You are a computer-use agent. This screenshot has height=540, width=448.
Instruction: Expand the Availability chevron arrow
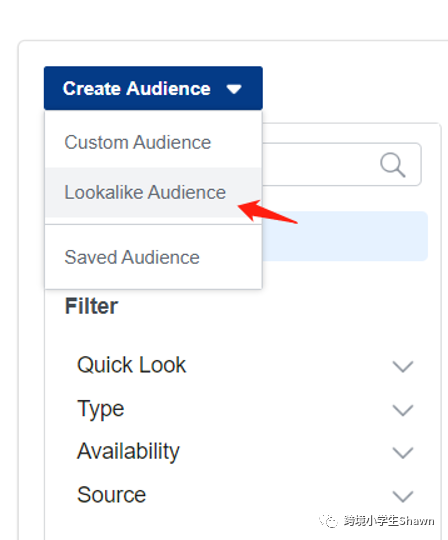pyautogui.click(x=403, y=453)
